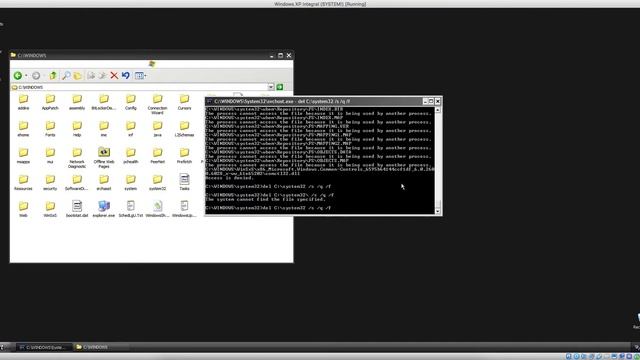Select the inf folder
The width and height of the screenshot is (640, 360).
pyautogui.click(x=131, y=129)
